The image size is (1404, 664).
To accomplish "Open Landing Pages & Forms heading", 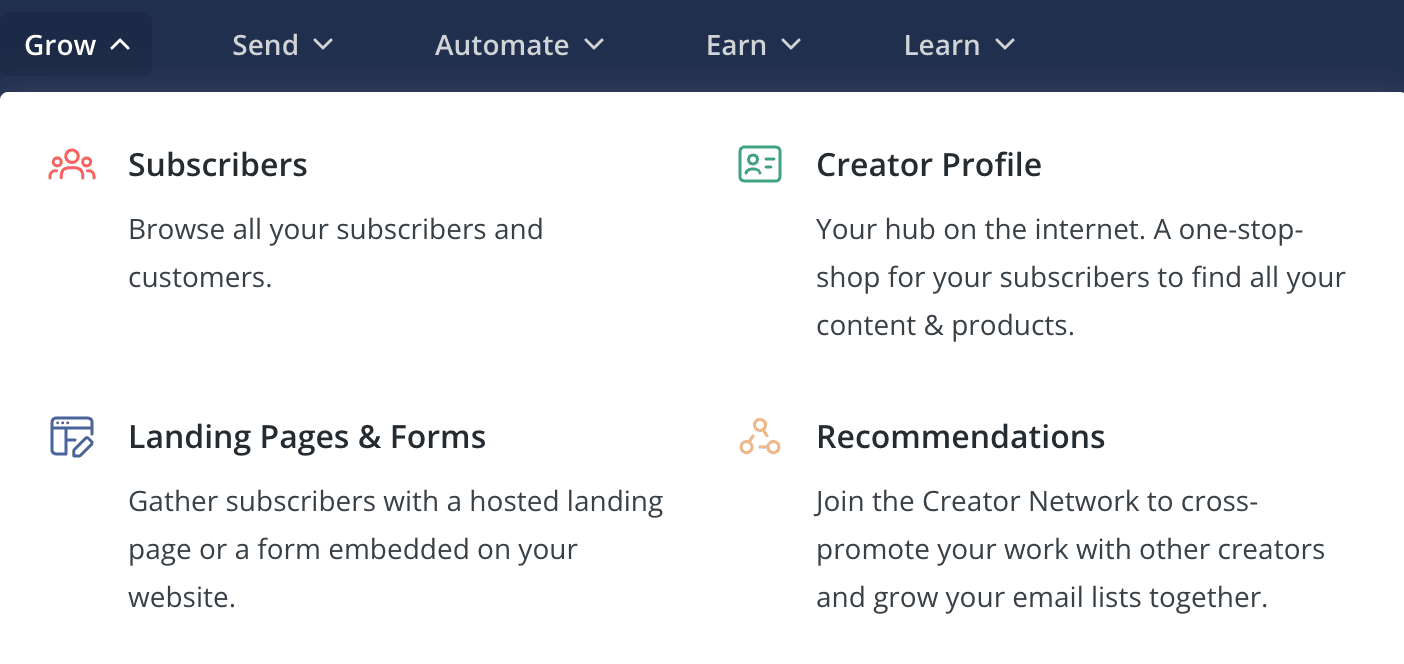I will tap(307, 437).
